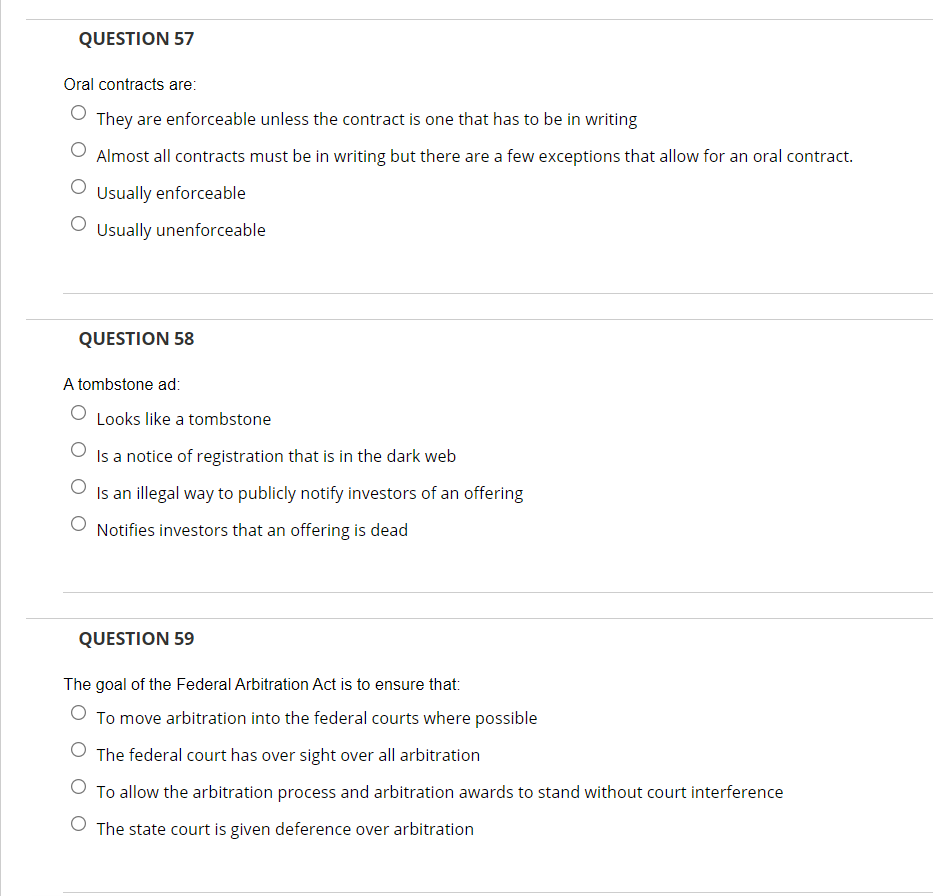The height and width of the screenshot is (896, 933).
Task: Click the divider below Question 58
Action: coord(497,589)
